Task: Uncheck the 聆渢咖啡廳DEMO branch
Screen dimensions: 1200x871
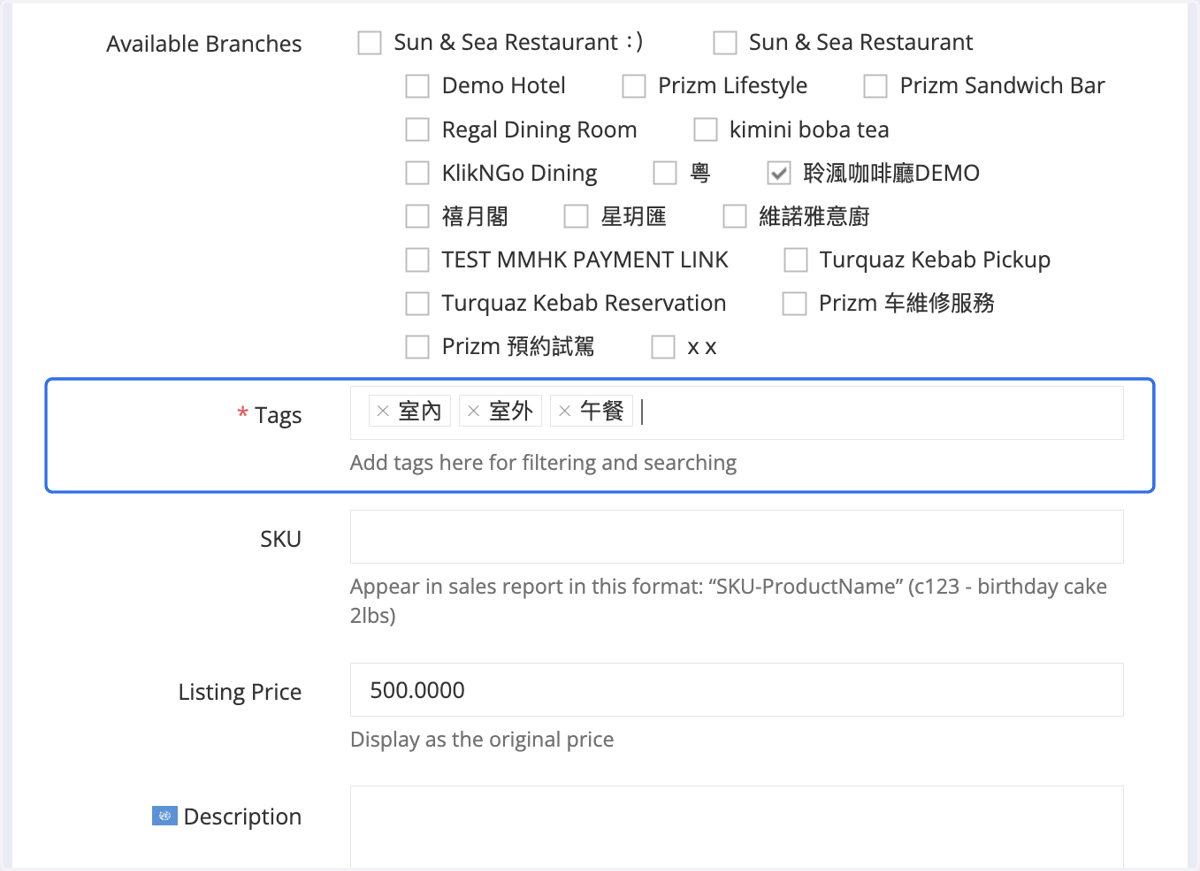Action: [x=779, y=173]
